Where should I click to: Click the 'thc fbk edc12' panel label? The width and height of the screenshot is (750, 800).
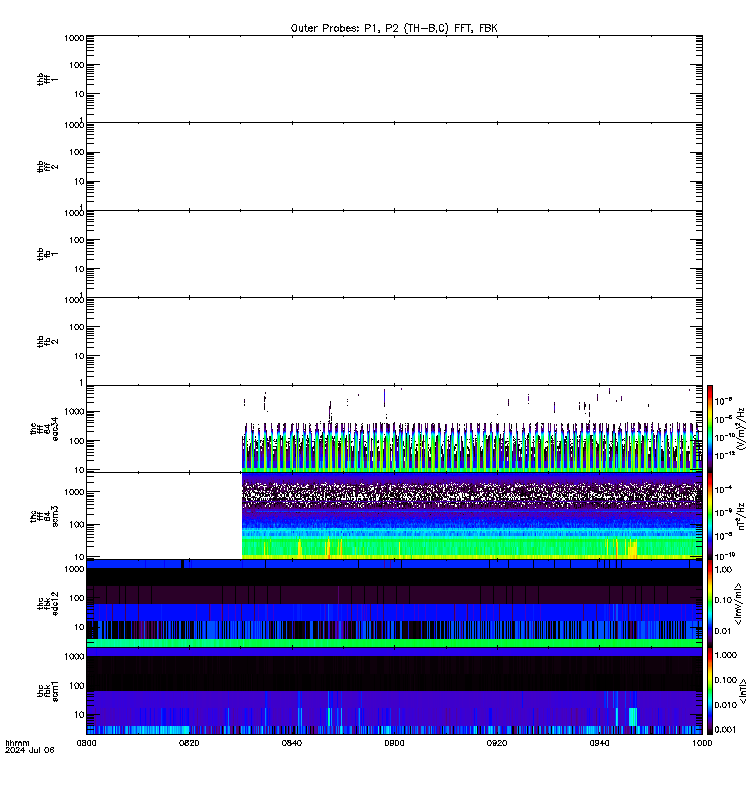(x=47, y=603)
